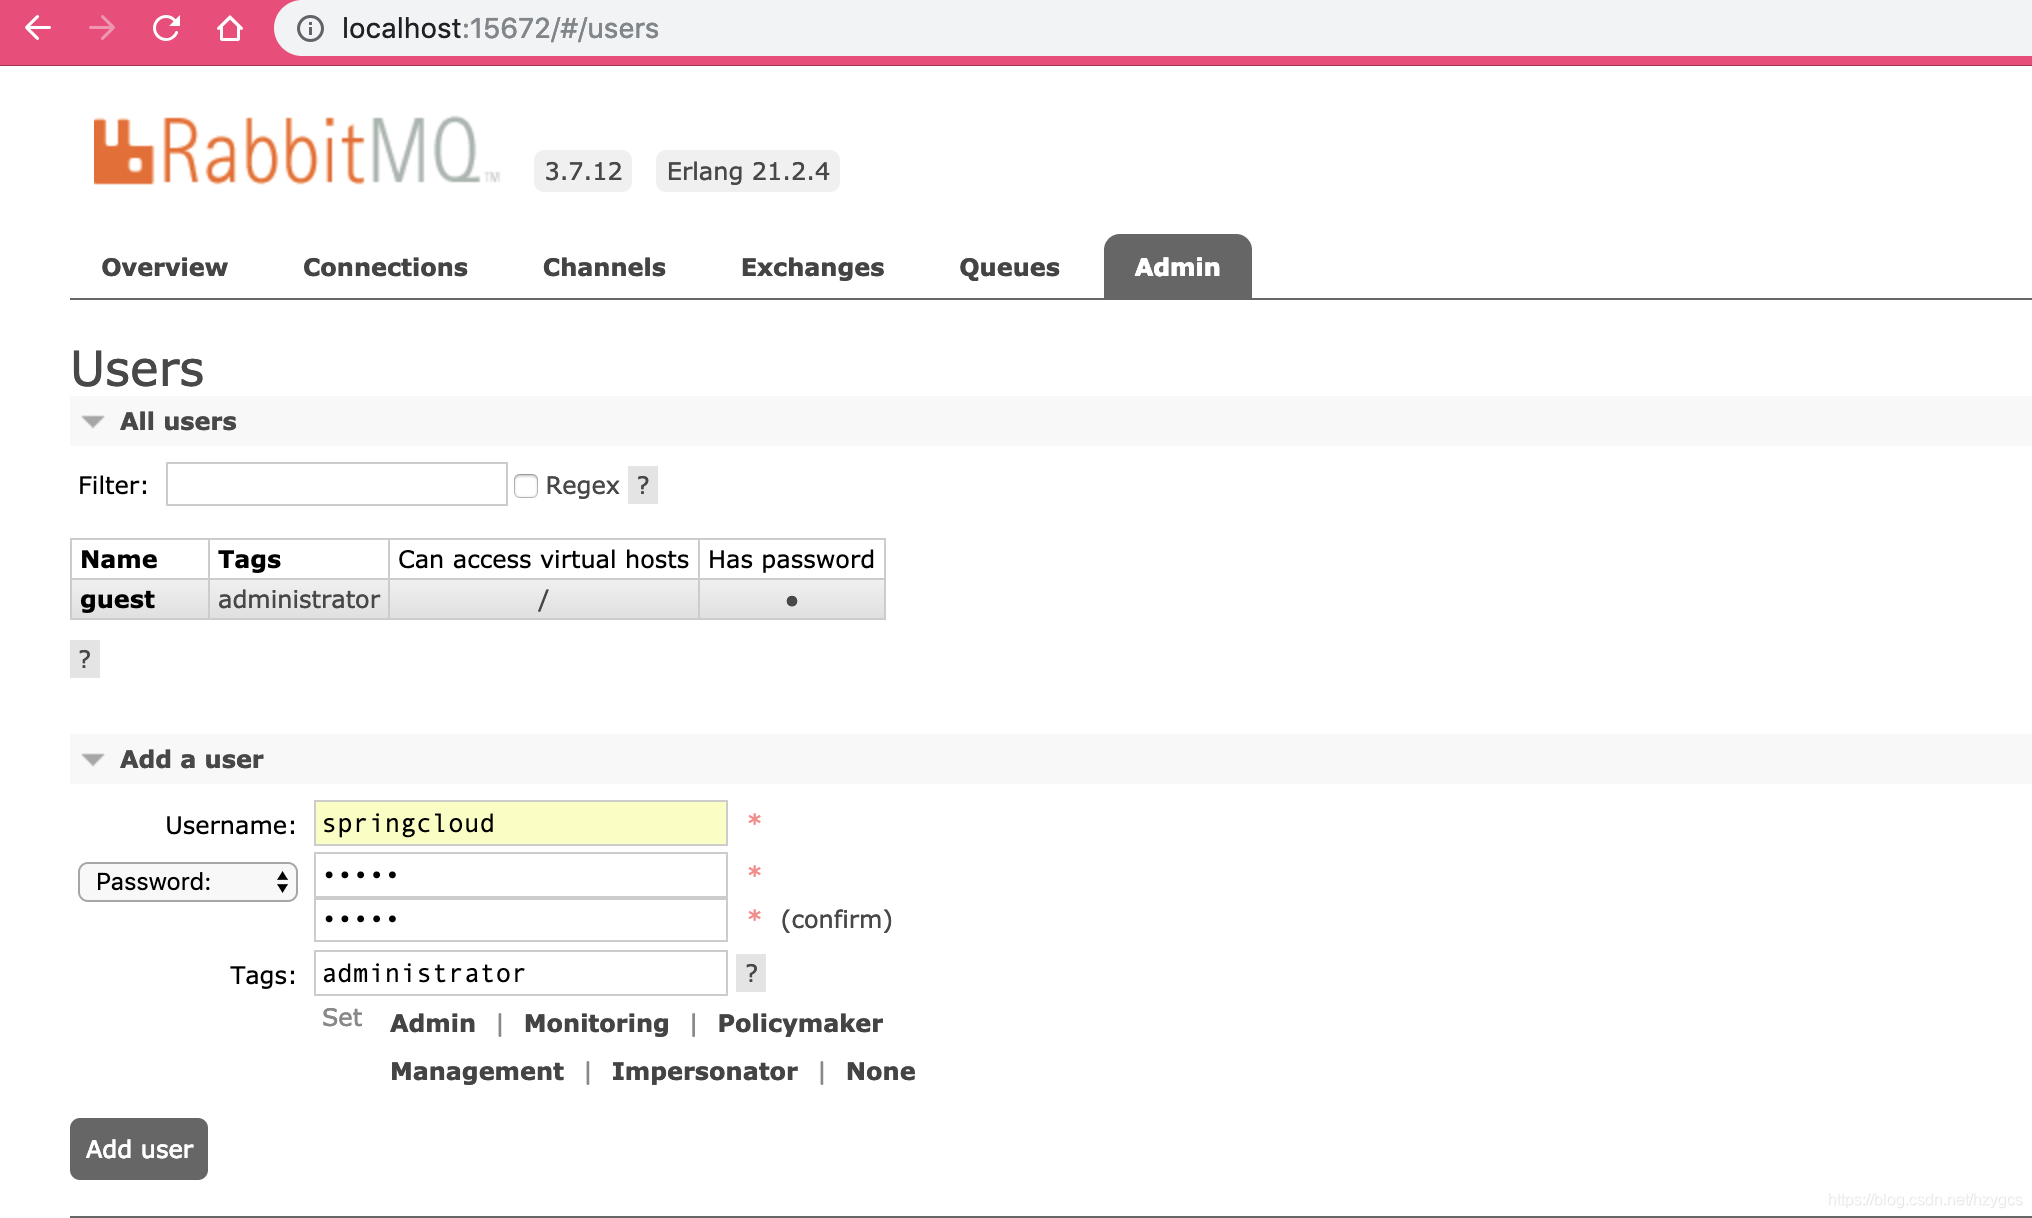
Task: Collapse the Add a user section
Action: 172,759
